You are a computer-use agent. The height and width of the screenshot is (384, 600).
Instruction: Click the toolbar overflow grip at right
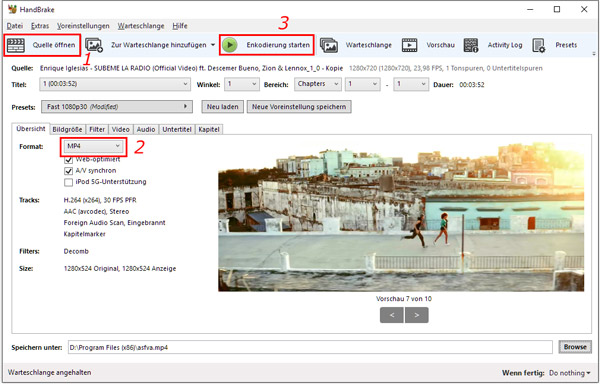(593, 53)
